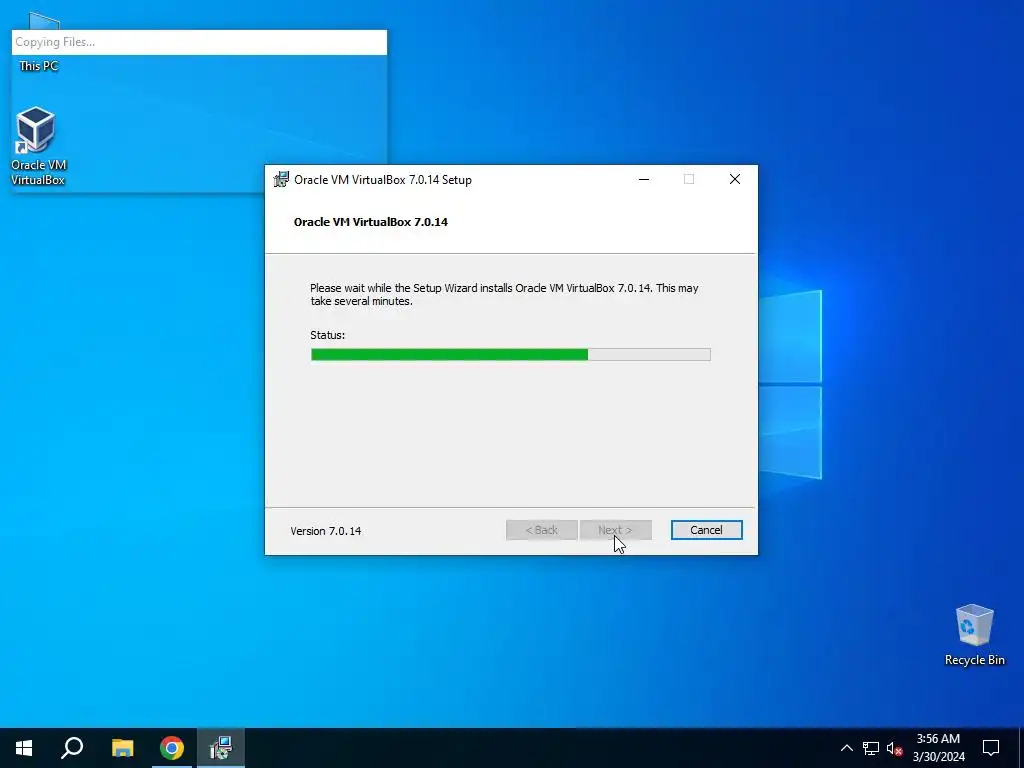The width and height of the screenshot is (1024, 768).
Task: Click the disabled Back button
Action: tap(541, 530)
